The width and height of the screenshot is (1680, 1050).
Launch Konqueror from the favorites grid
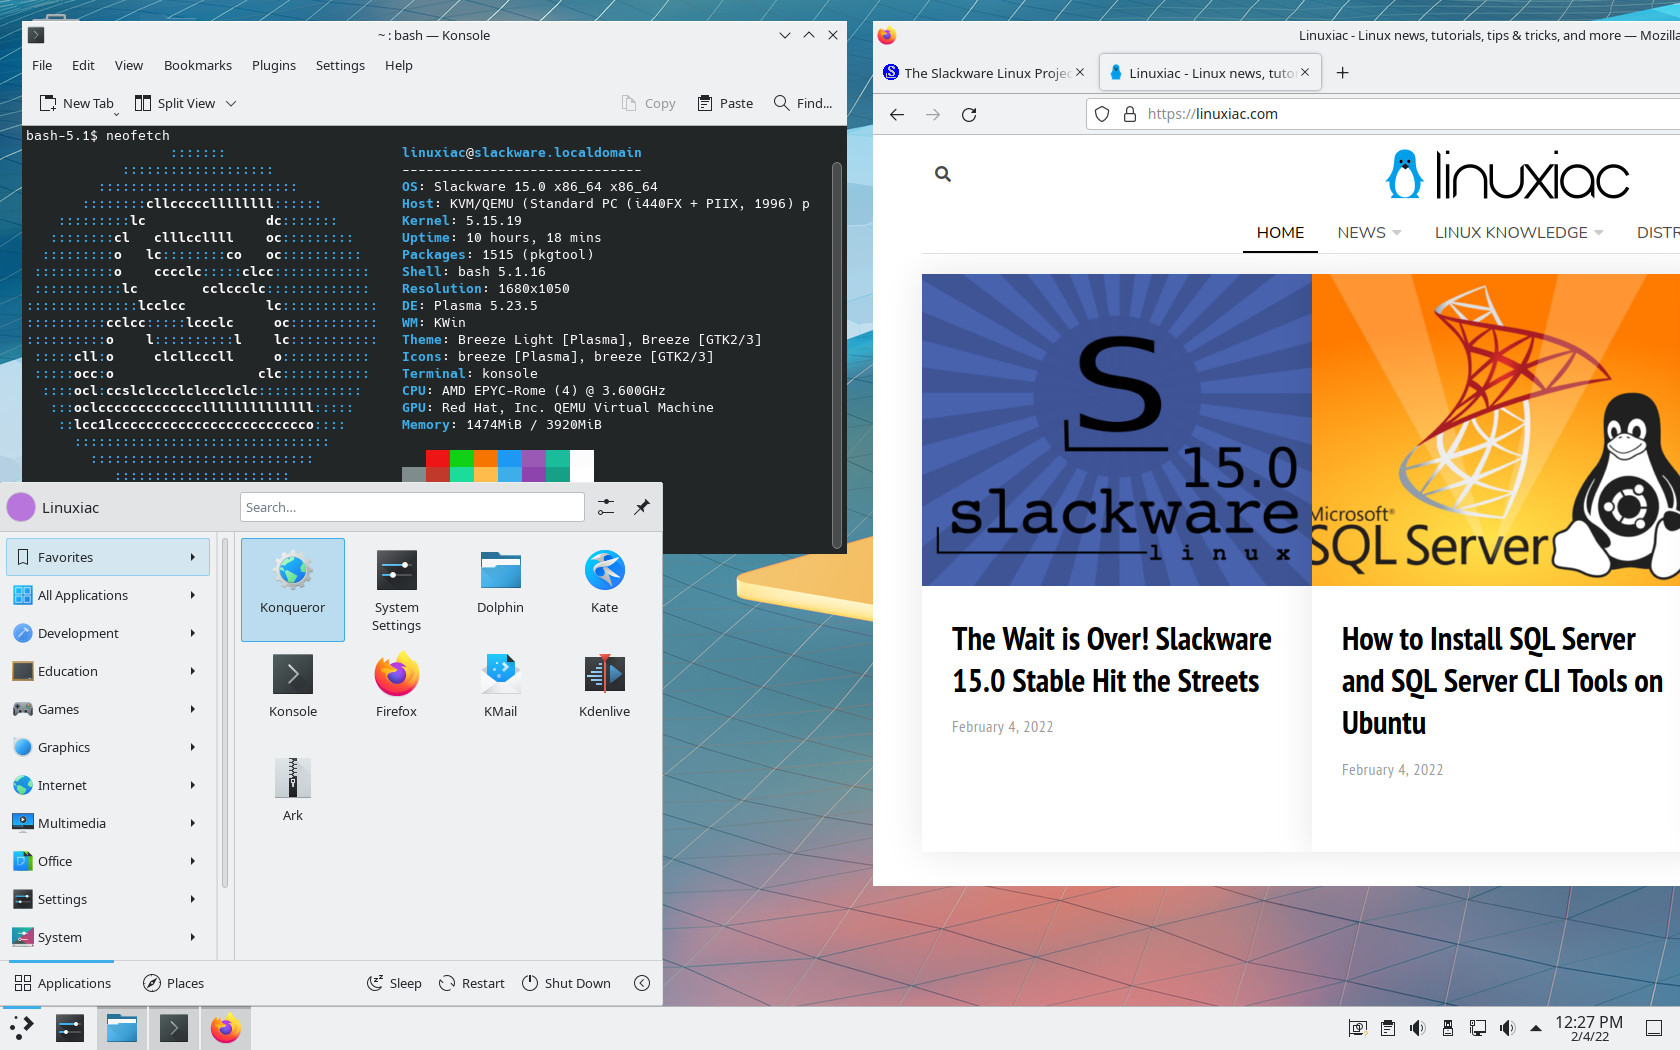(x=292, y=589)
